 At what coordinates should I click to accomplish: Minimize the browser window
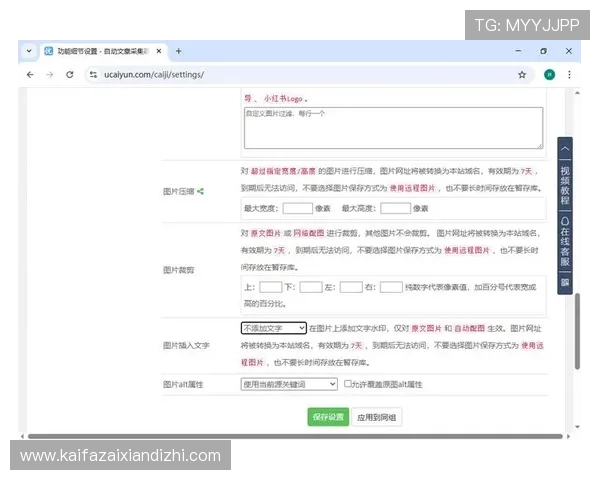518,51
